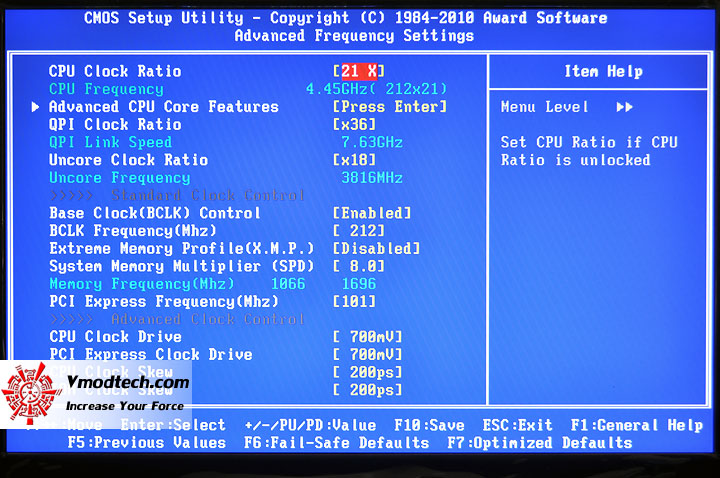
Task: Select Press Enter value for Advanced CPU Core
Action: (390, 107)
